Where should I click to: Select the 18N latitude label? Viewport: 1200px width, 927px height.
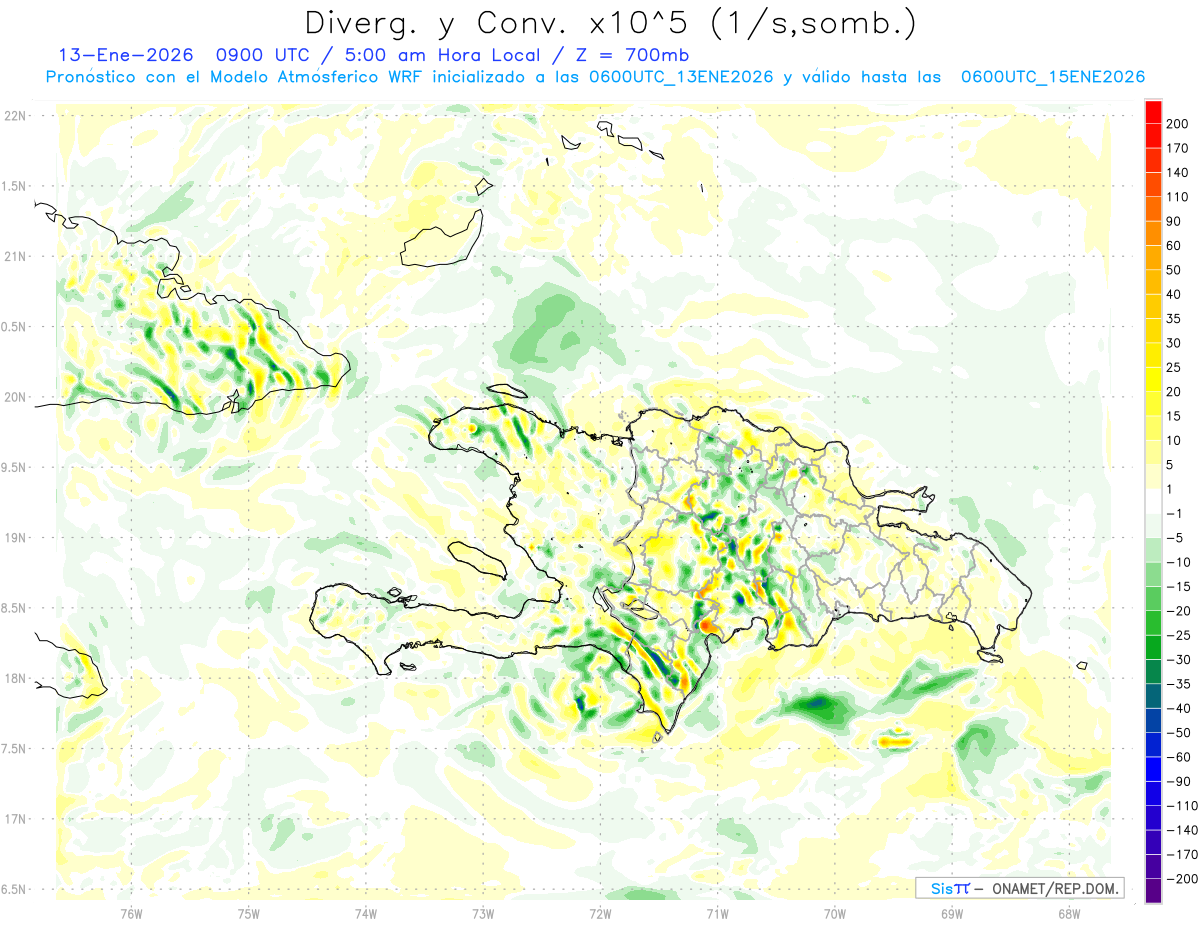[x=16, y=679]
